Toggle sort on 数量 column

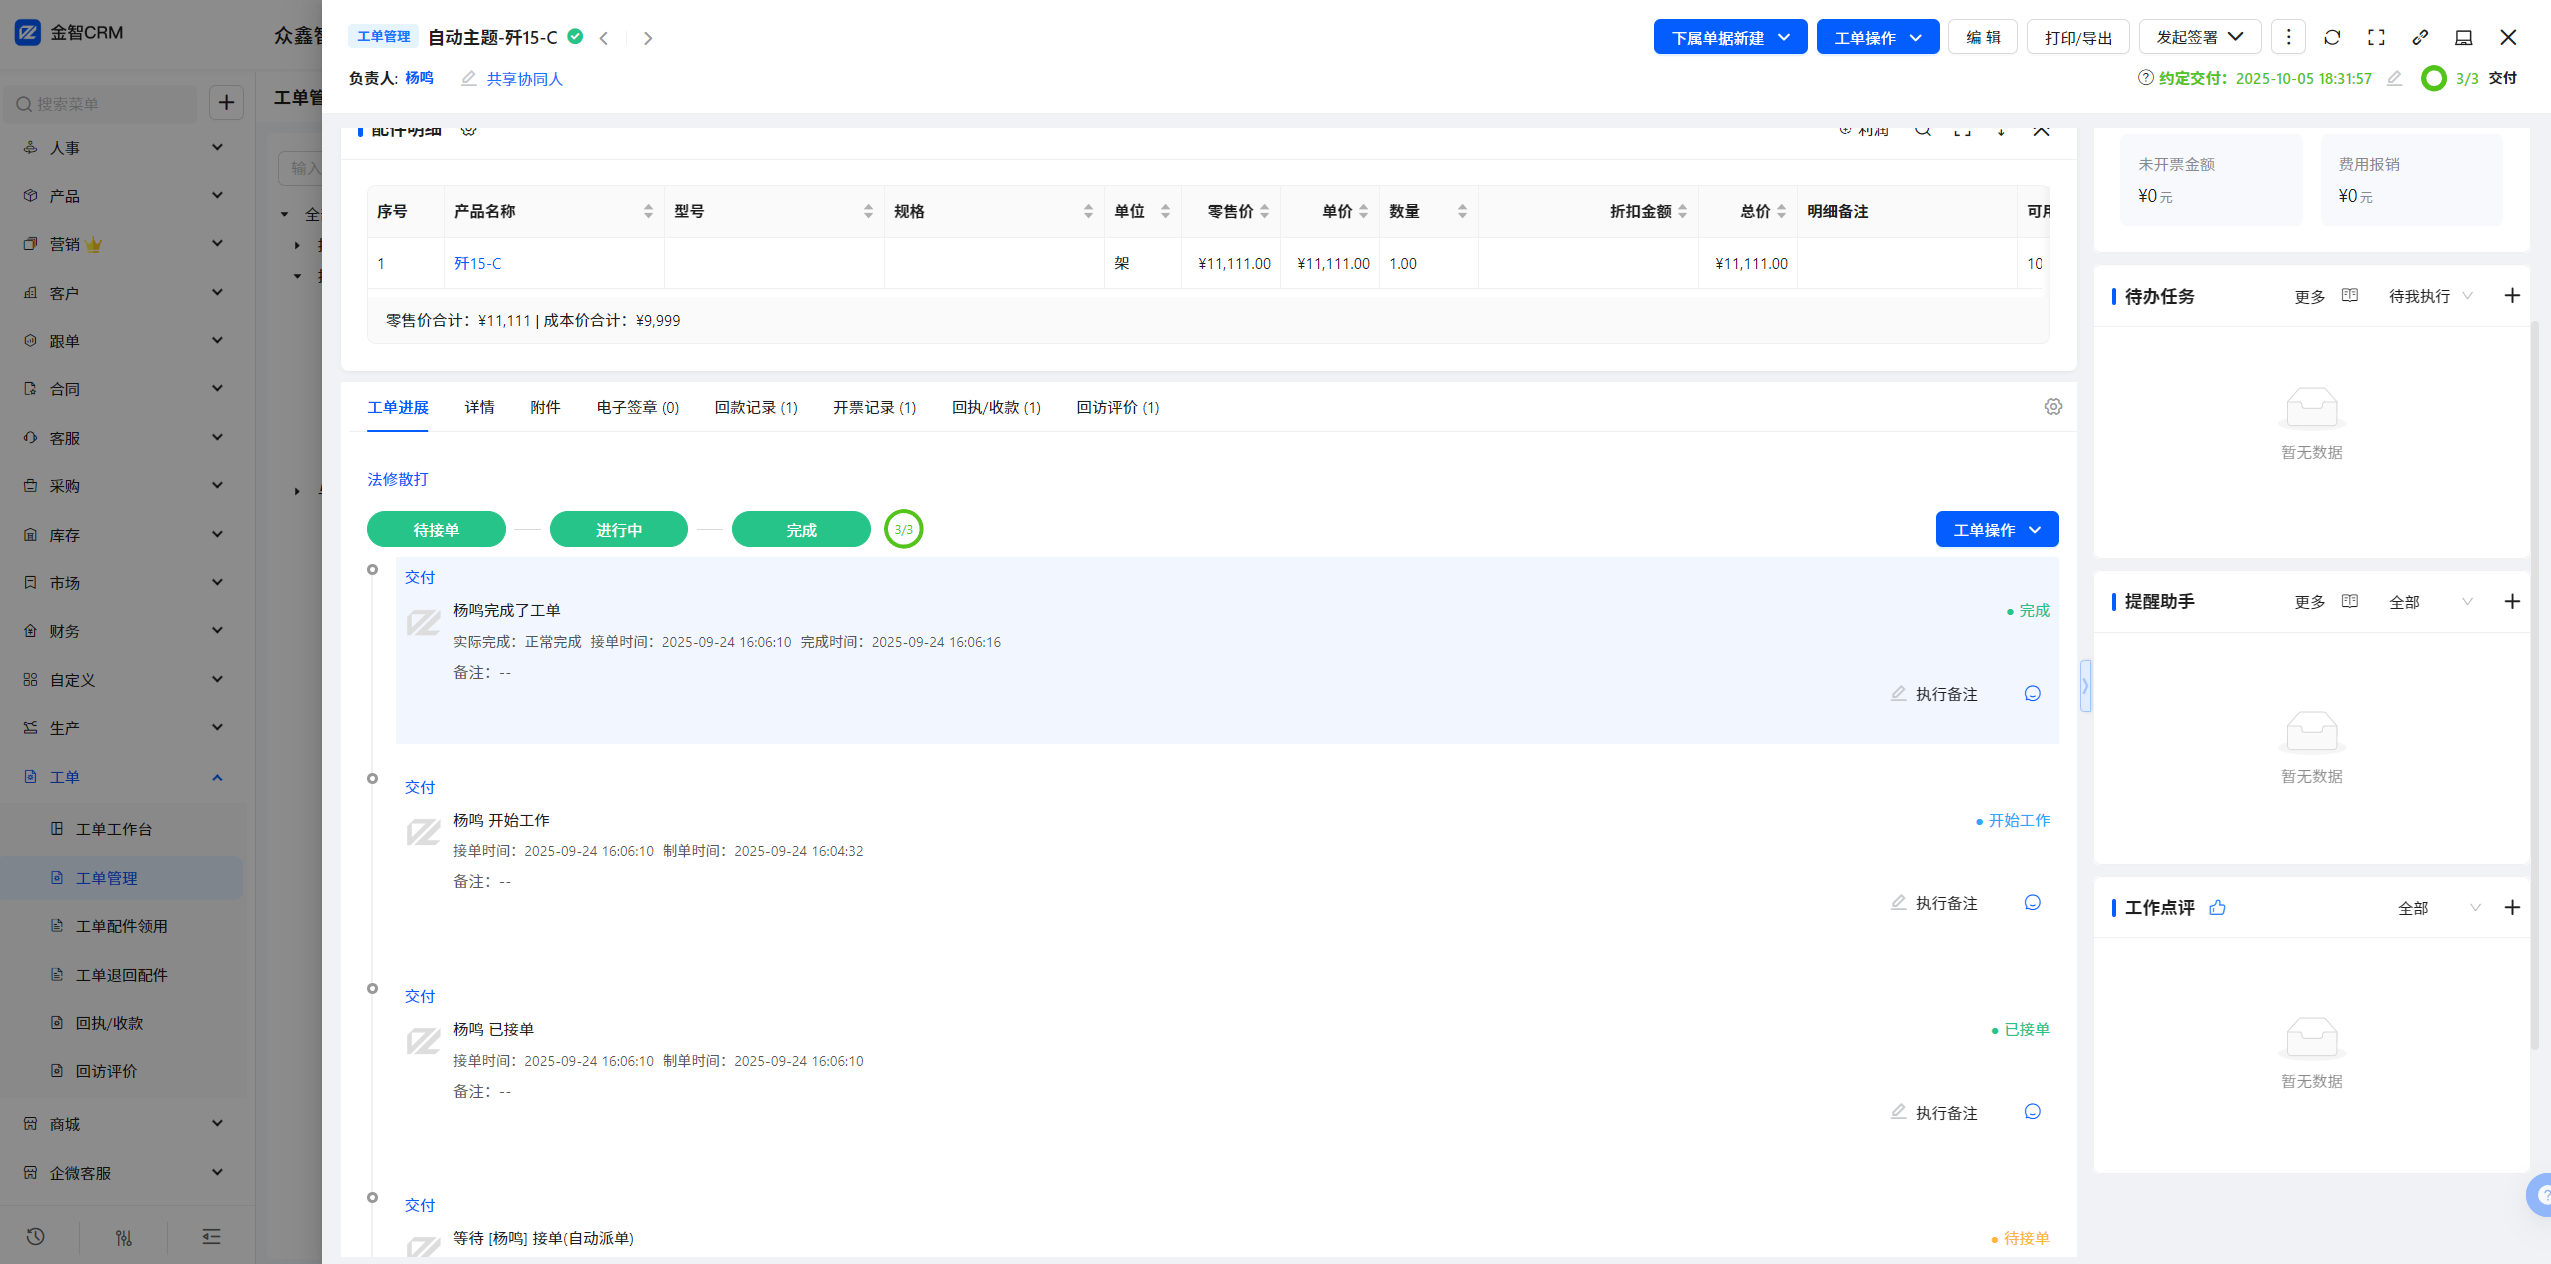click(1462, 211)
